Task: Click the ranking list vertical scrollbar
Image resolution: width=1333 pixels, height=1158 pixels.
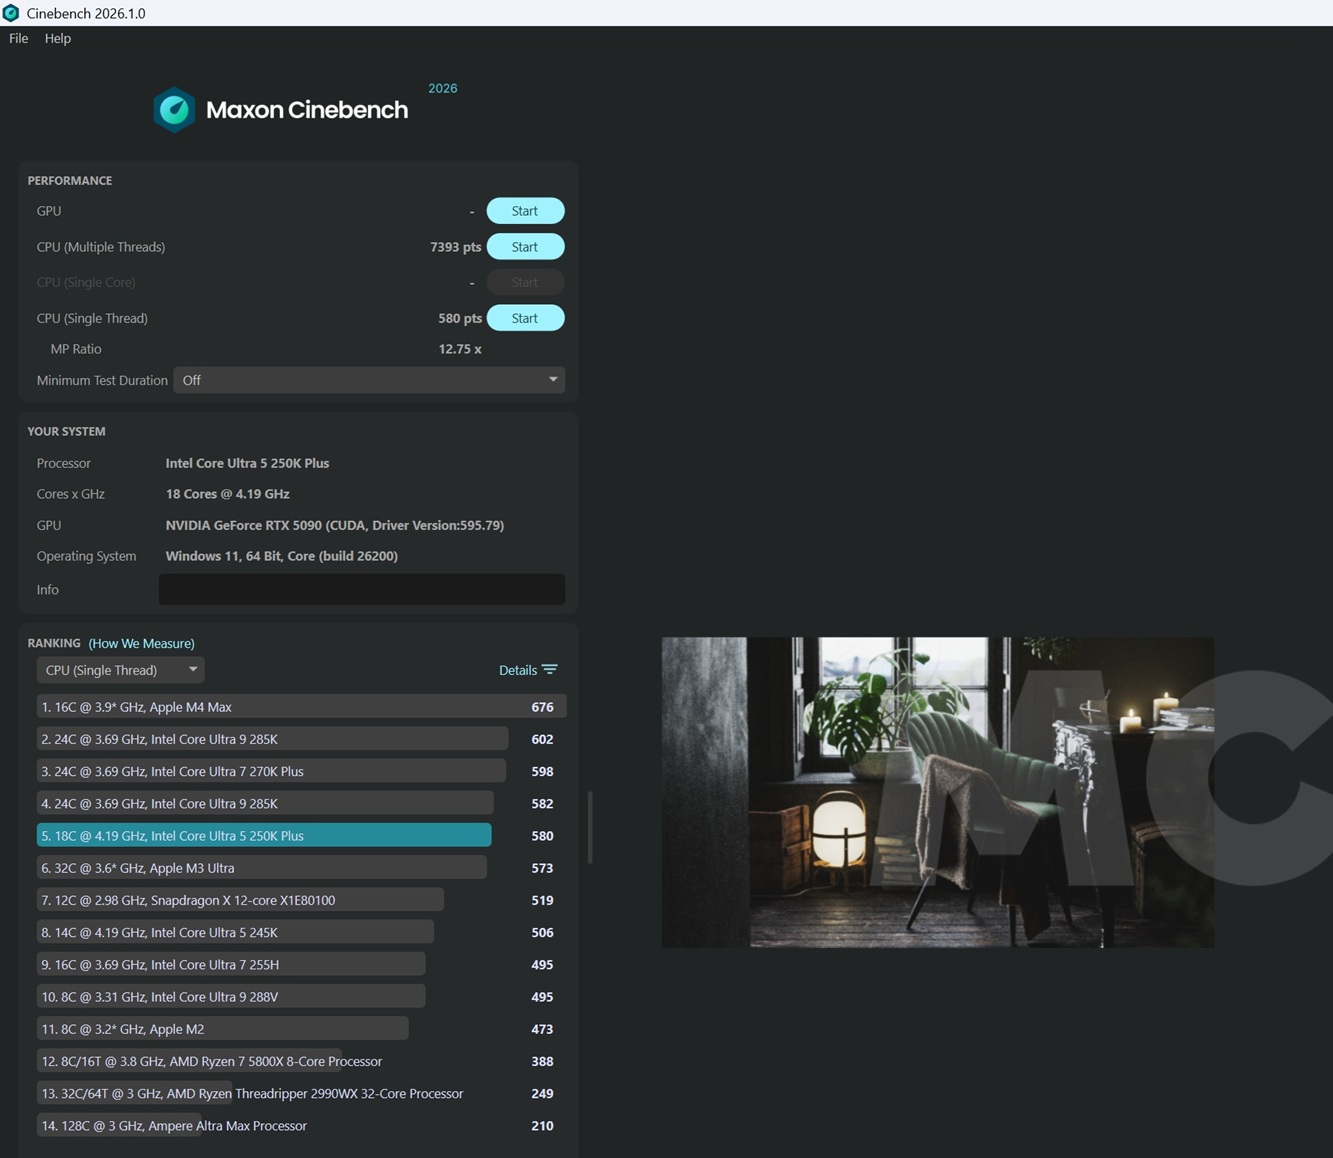Action: [590, 828]
